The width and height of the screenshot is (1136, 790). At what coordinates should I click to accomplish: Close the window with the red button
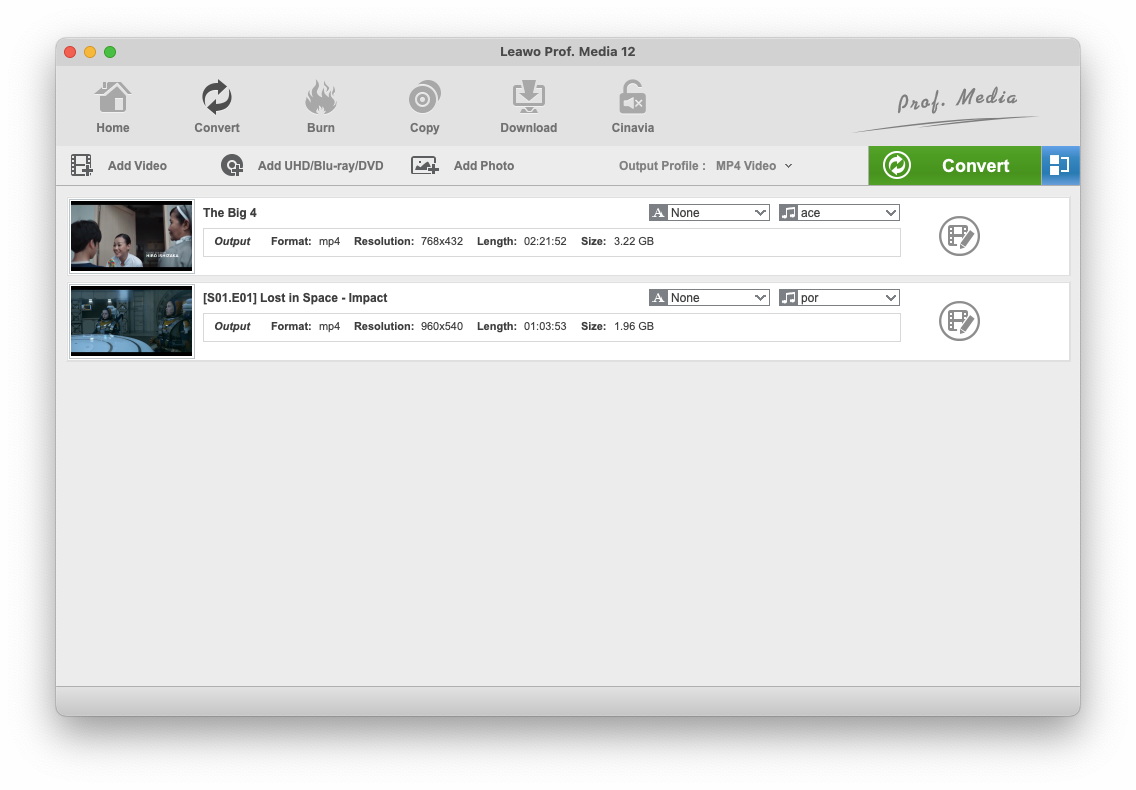point(70,51)
